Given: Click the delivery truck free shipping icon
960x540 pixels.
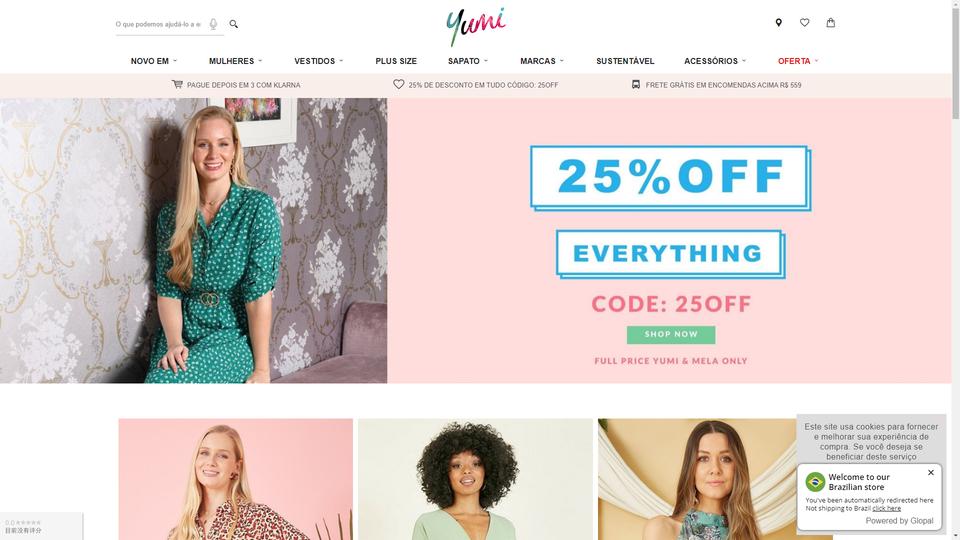Looking at the screenshot, I should (x=636, y=84).
